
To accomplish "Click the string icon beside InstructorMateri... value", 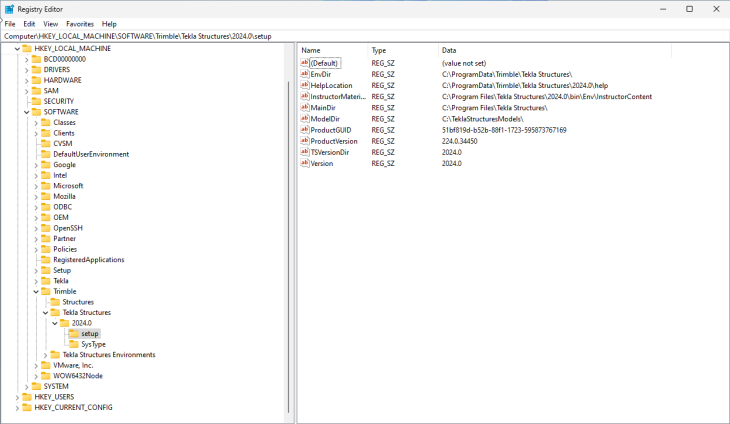I will pos(304,96).
